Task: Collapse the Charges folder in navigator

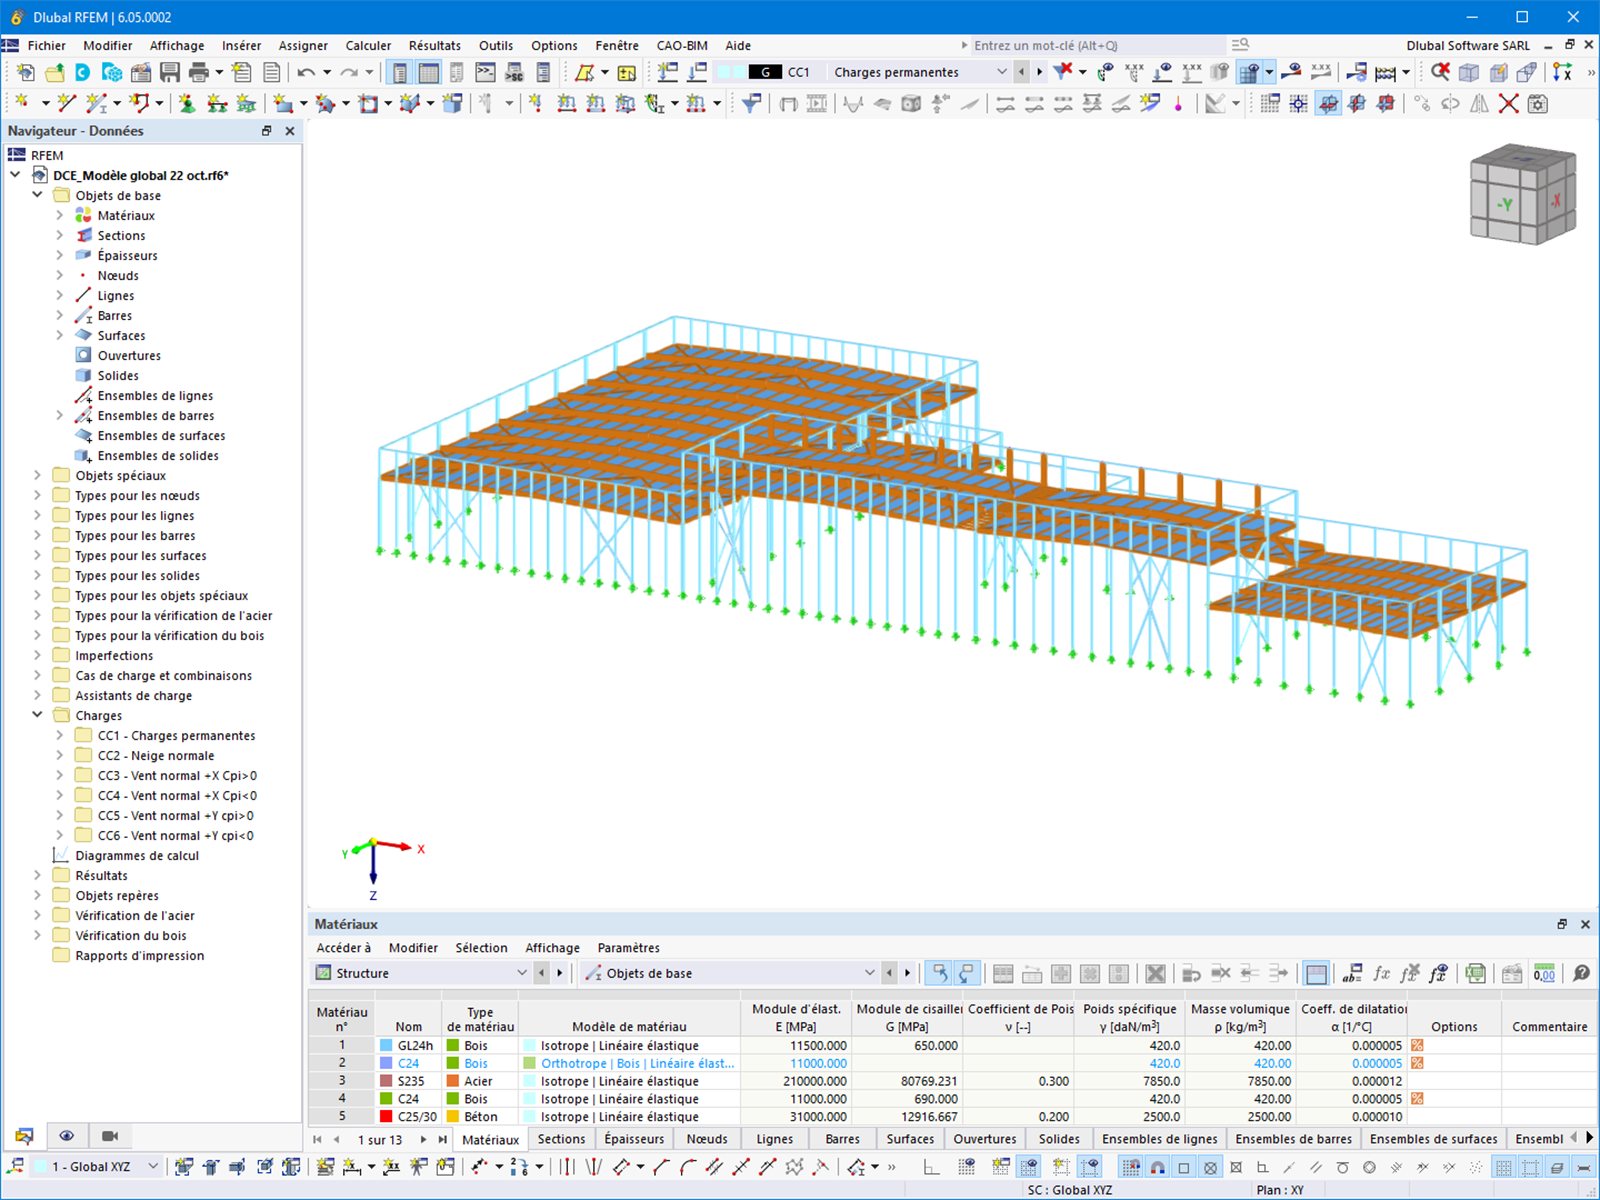Action: (x=37, y=716)
